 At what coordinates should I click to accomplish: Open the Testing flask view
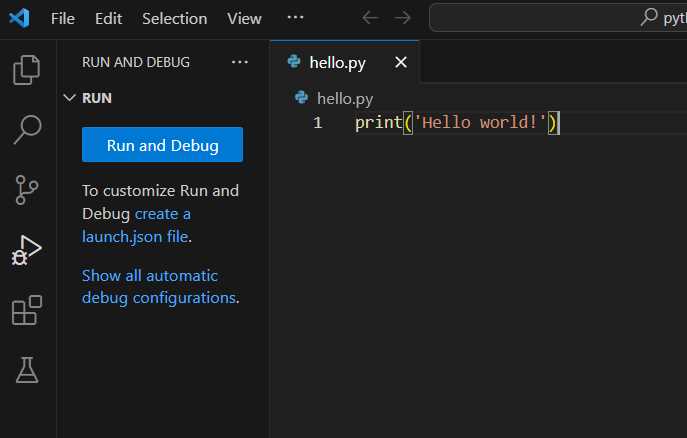click(27, 370)
